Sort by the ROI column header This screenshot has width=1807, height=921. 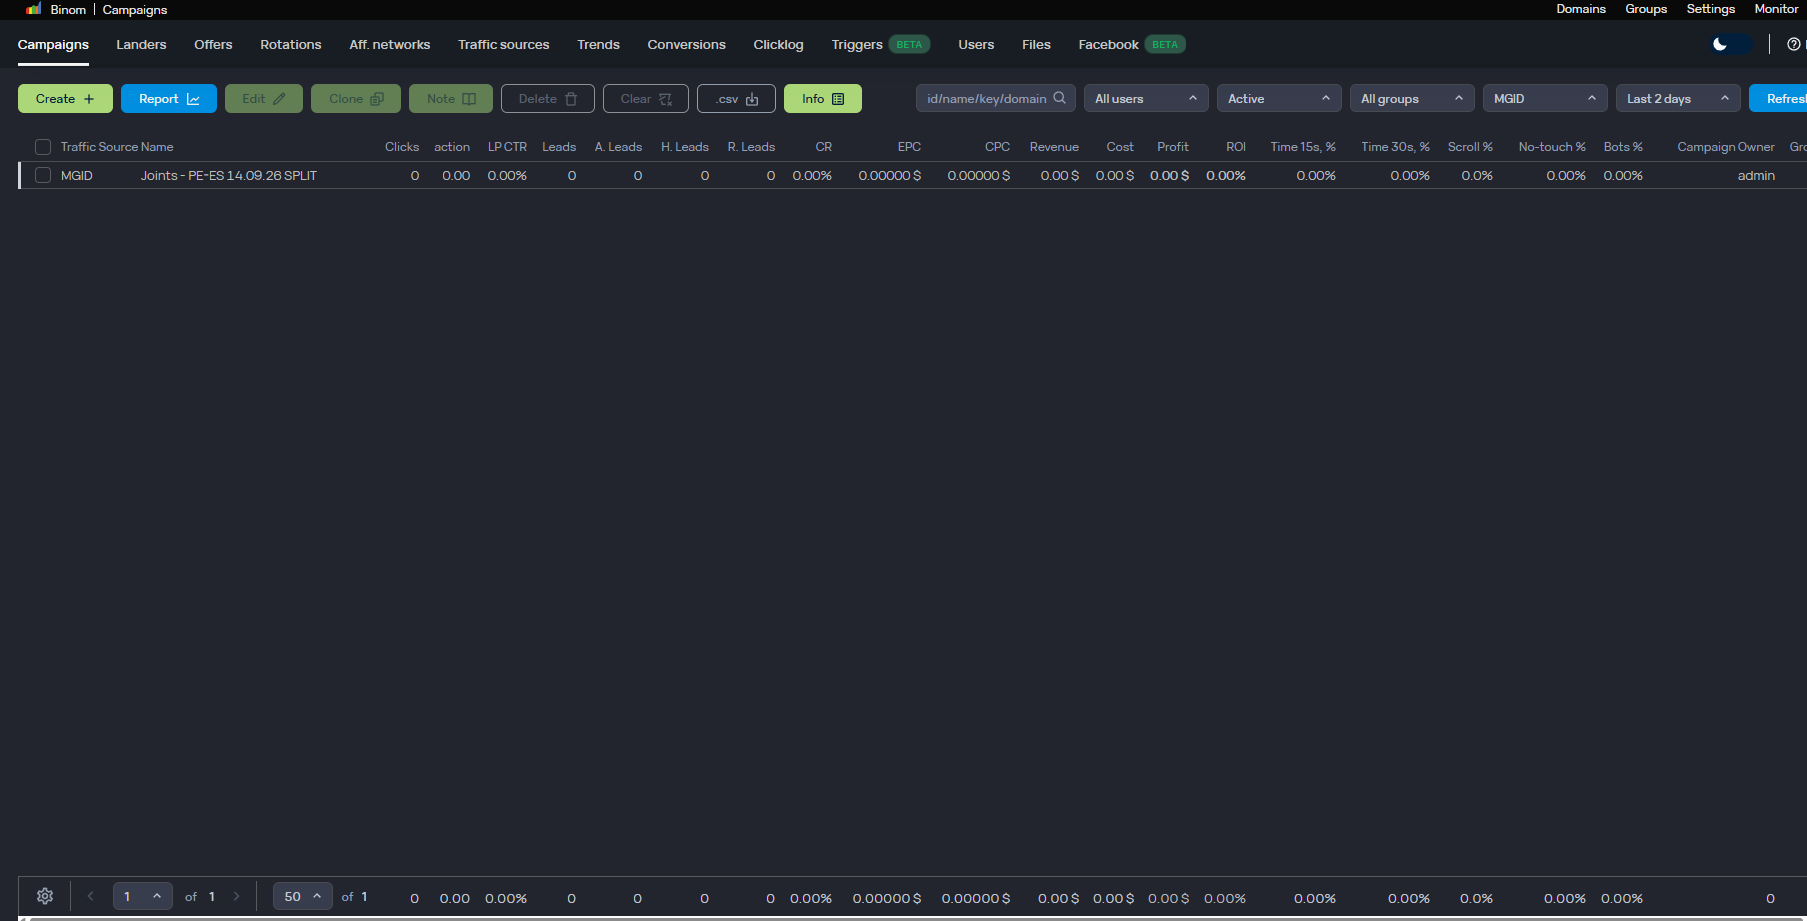click(x=1236, y=147)
